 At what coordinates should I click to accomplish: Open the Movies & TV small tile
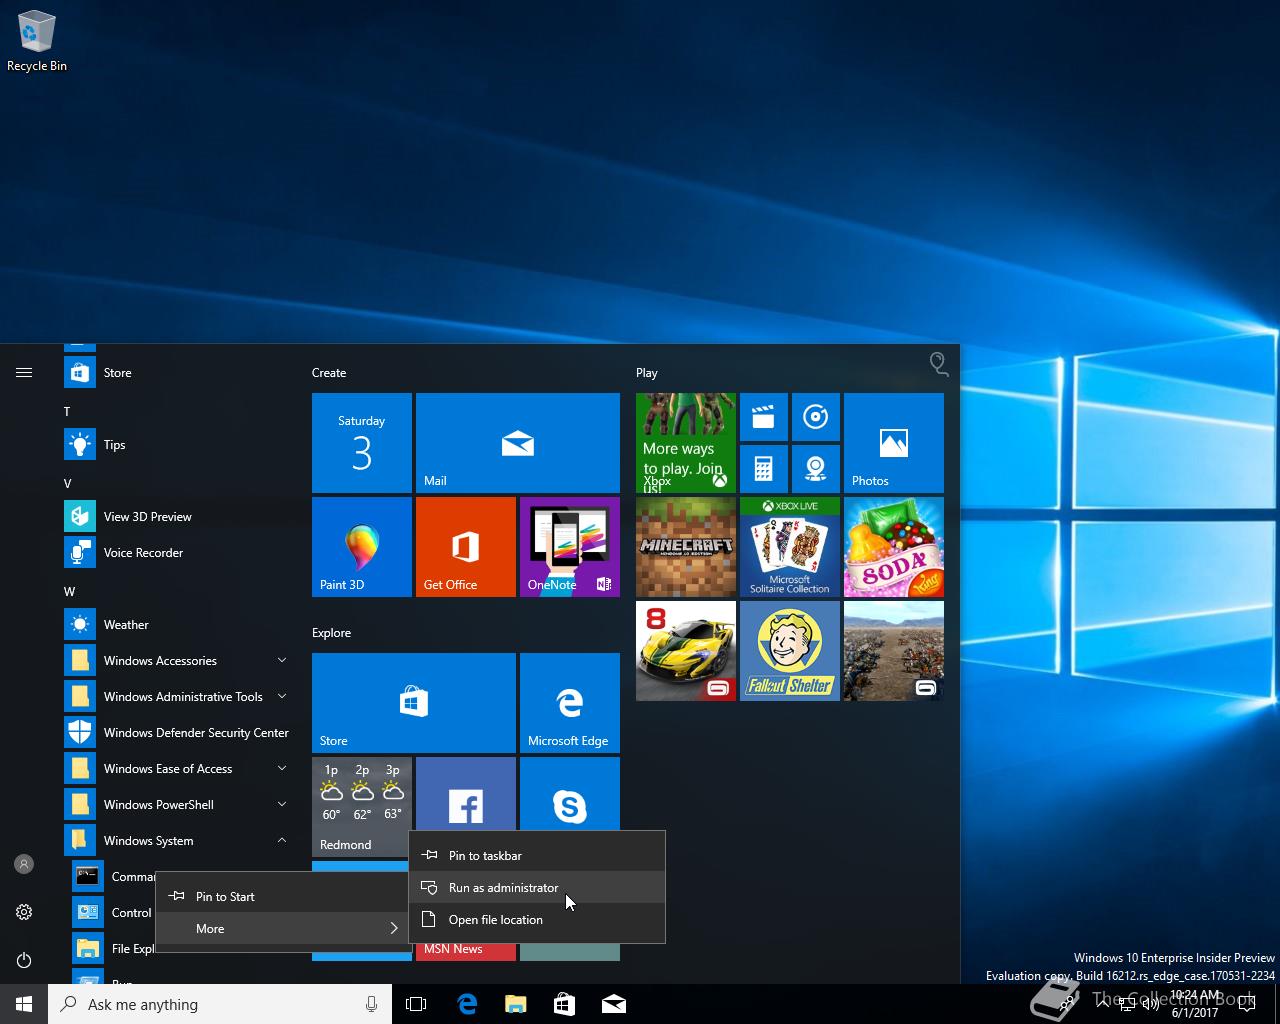(763, 417)
